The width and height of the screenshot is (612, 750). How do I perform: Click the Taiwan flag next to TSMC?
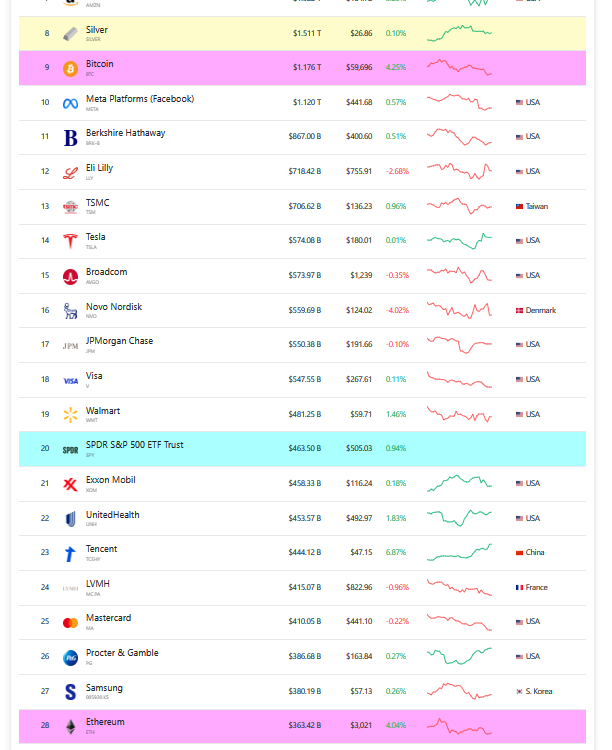pos(519,207)
